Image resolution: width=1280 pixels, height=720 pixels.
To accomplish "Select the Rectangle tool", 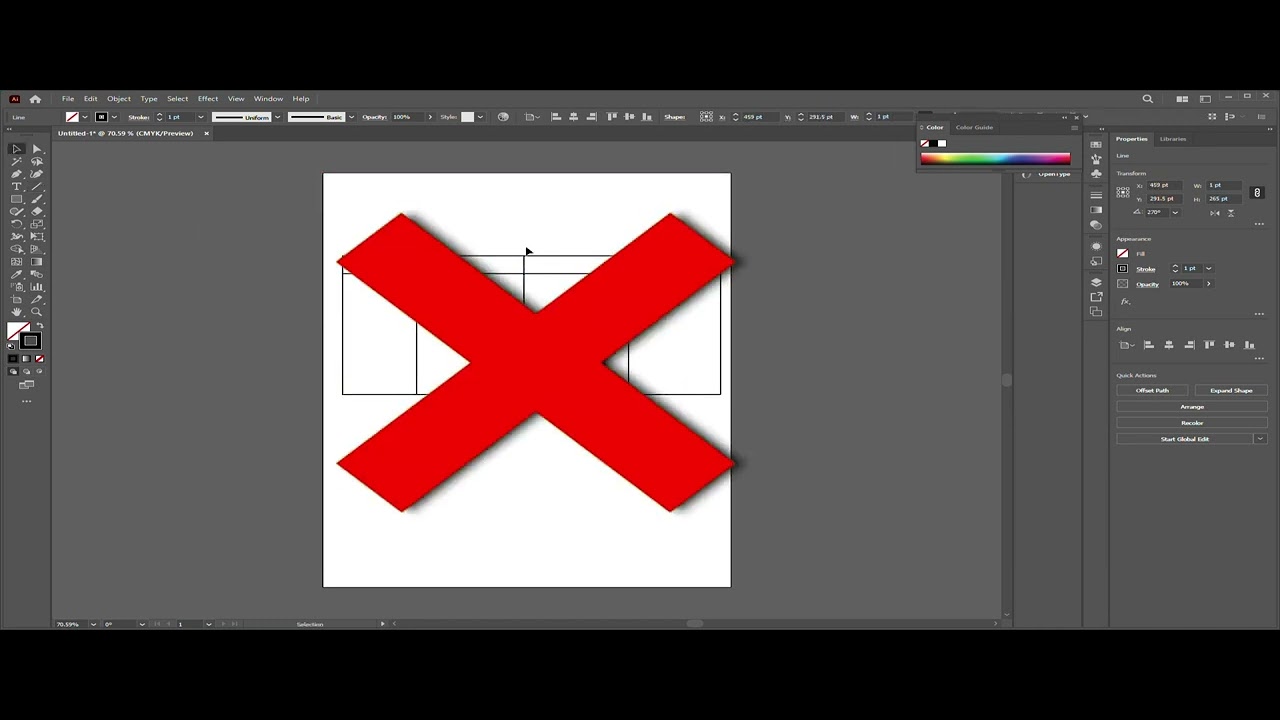I will (16, 199).
